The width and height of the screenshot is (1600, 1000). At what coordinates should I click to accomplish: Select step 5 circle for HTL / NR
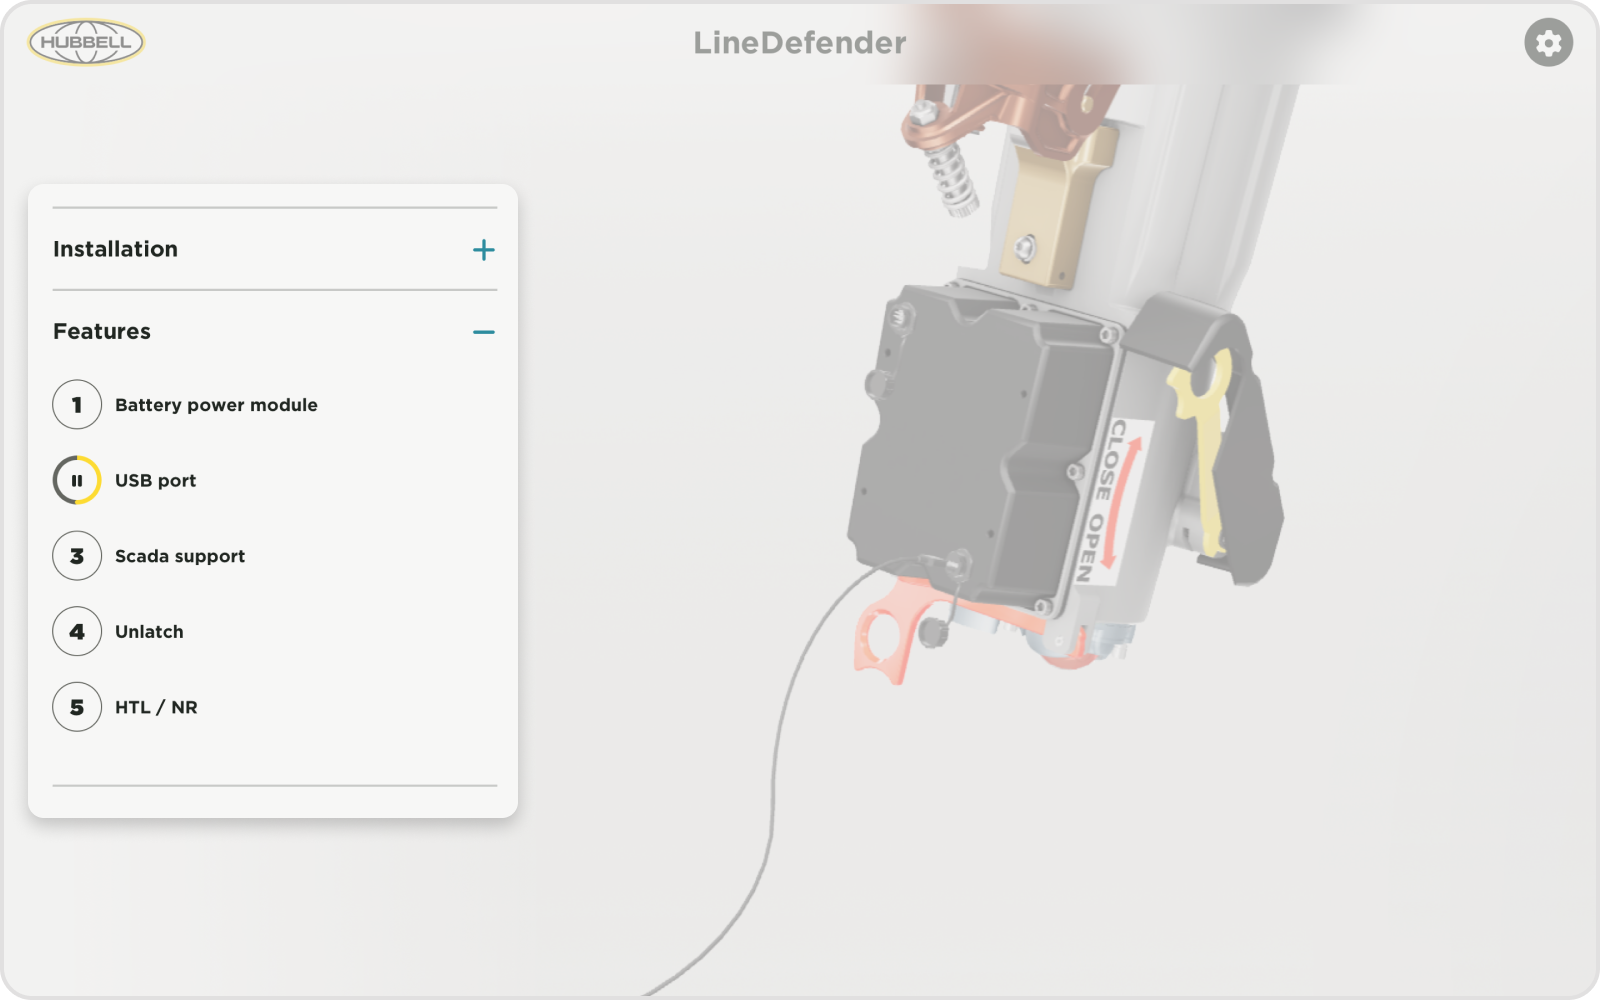[x=77, y=707]
